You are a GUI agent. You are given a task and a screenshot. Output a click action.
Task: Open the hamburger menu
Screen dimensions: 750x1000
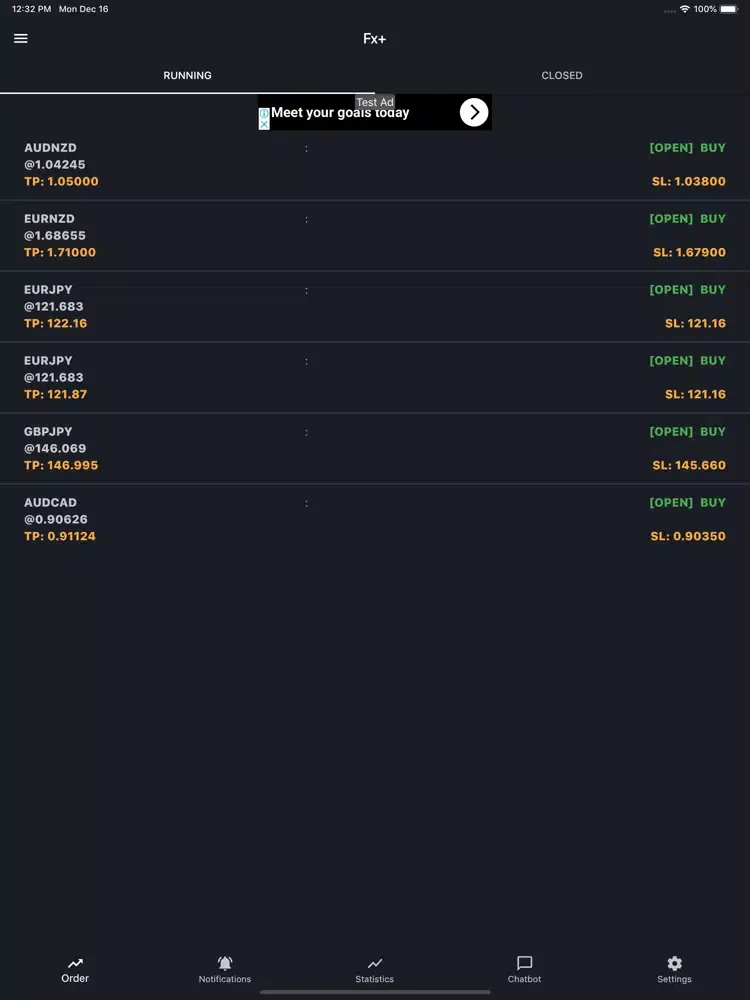point(21,39)
